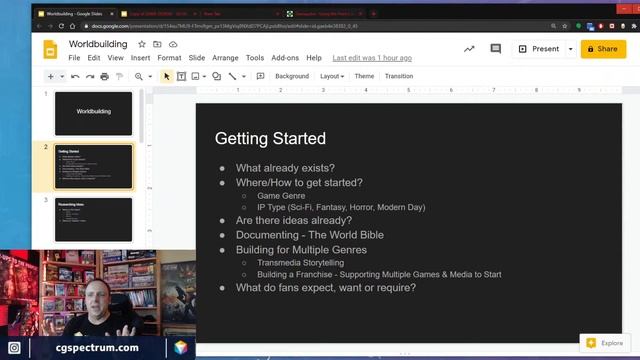The width and height of the screenshot is (640, 360).
Task: Click the yellow Share button
Action: [603, 49]
